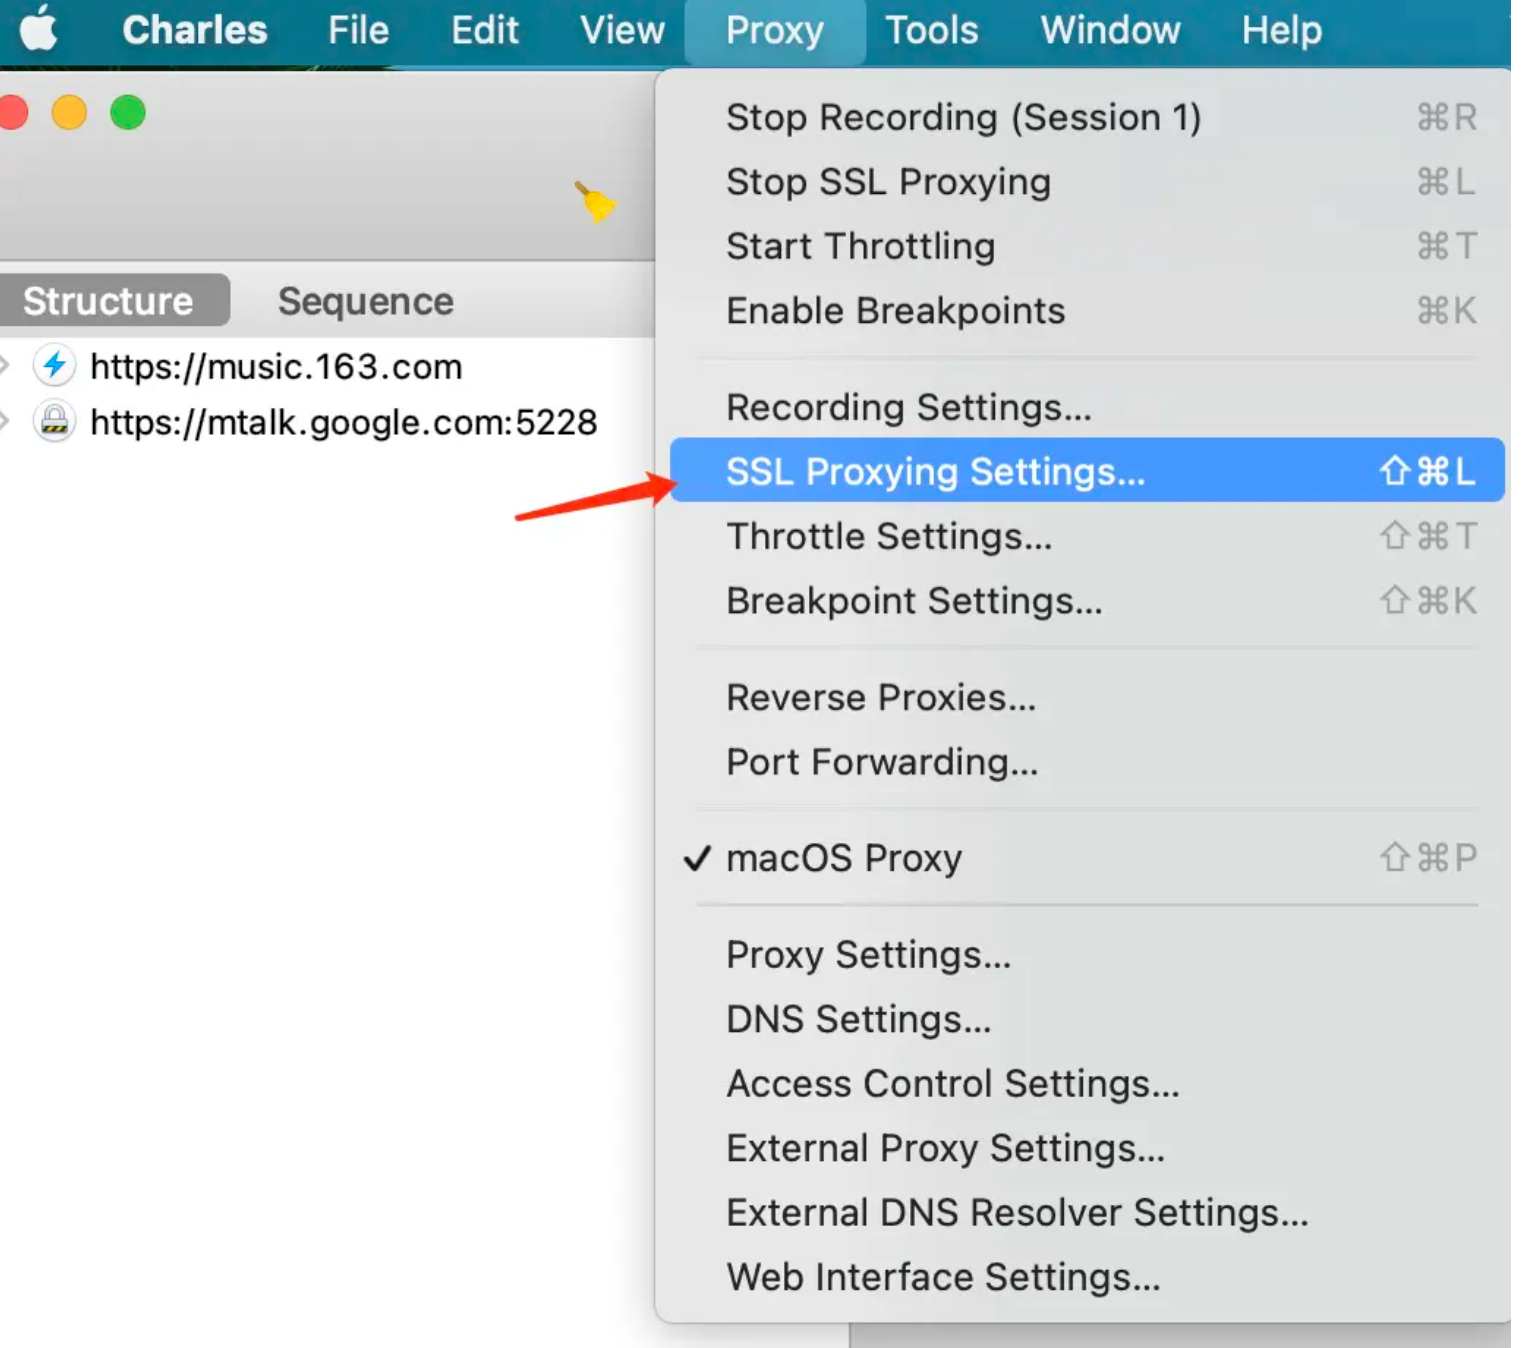Viewport: 1530px width, 1348px height.
Task: Open External DNS Resolver Settings...
Action: click(x=1087, y=1212)
